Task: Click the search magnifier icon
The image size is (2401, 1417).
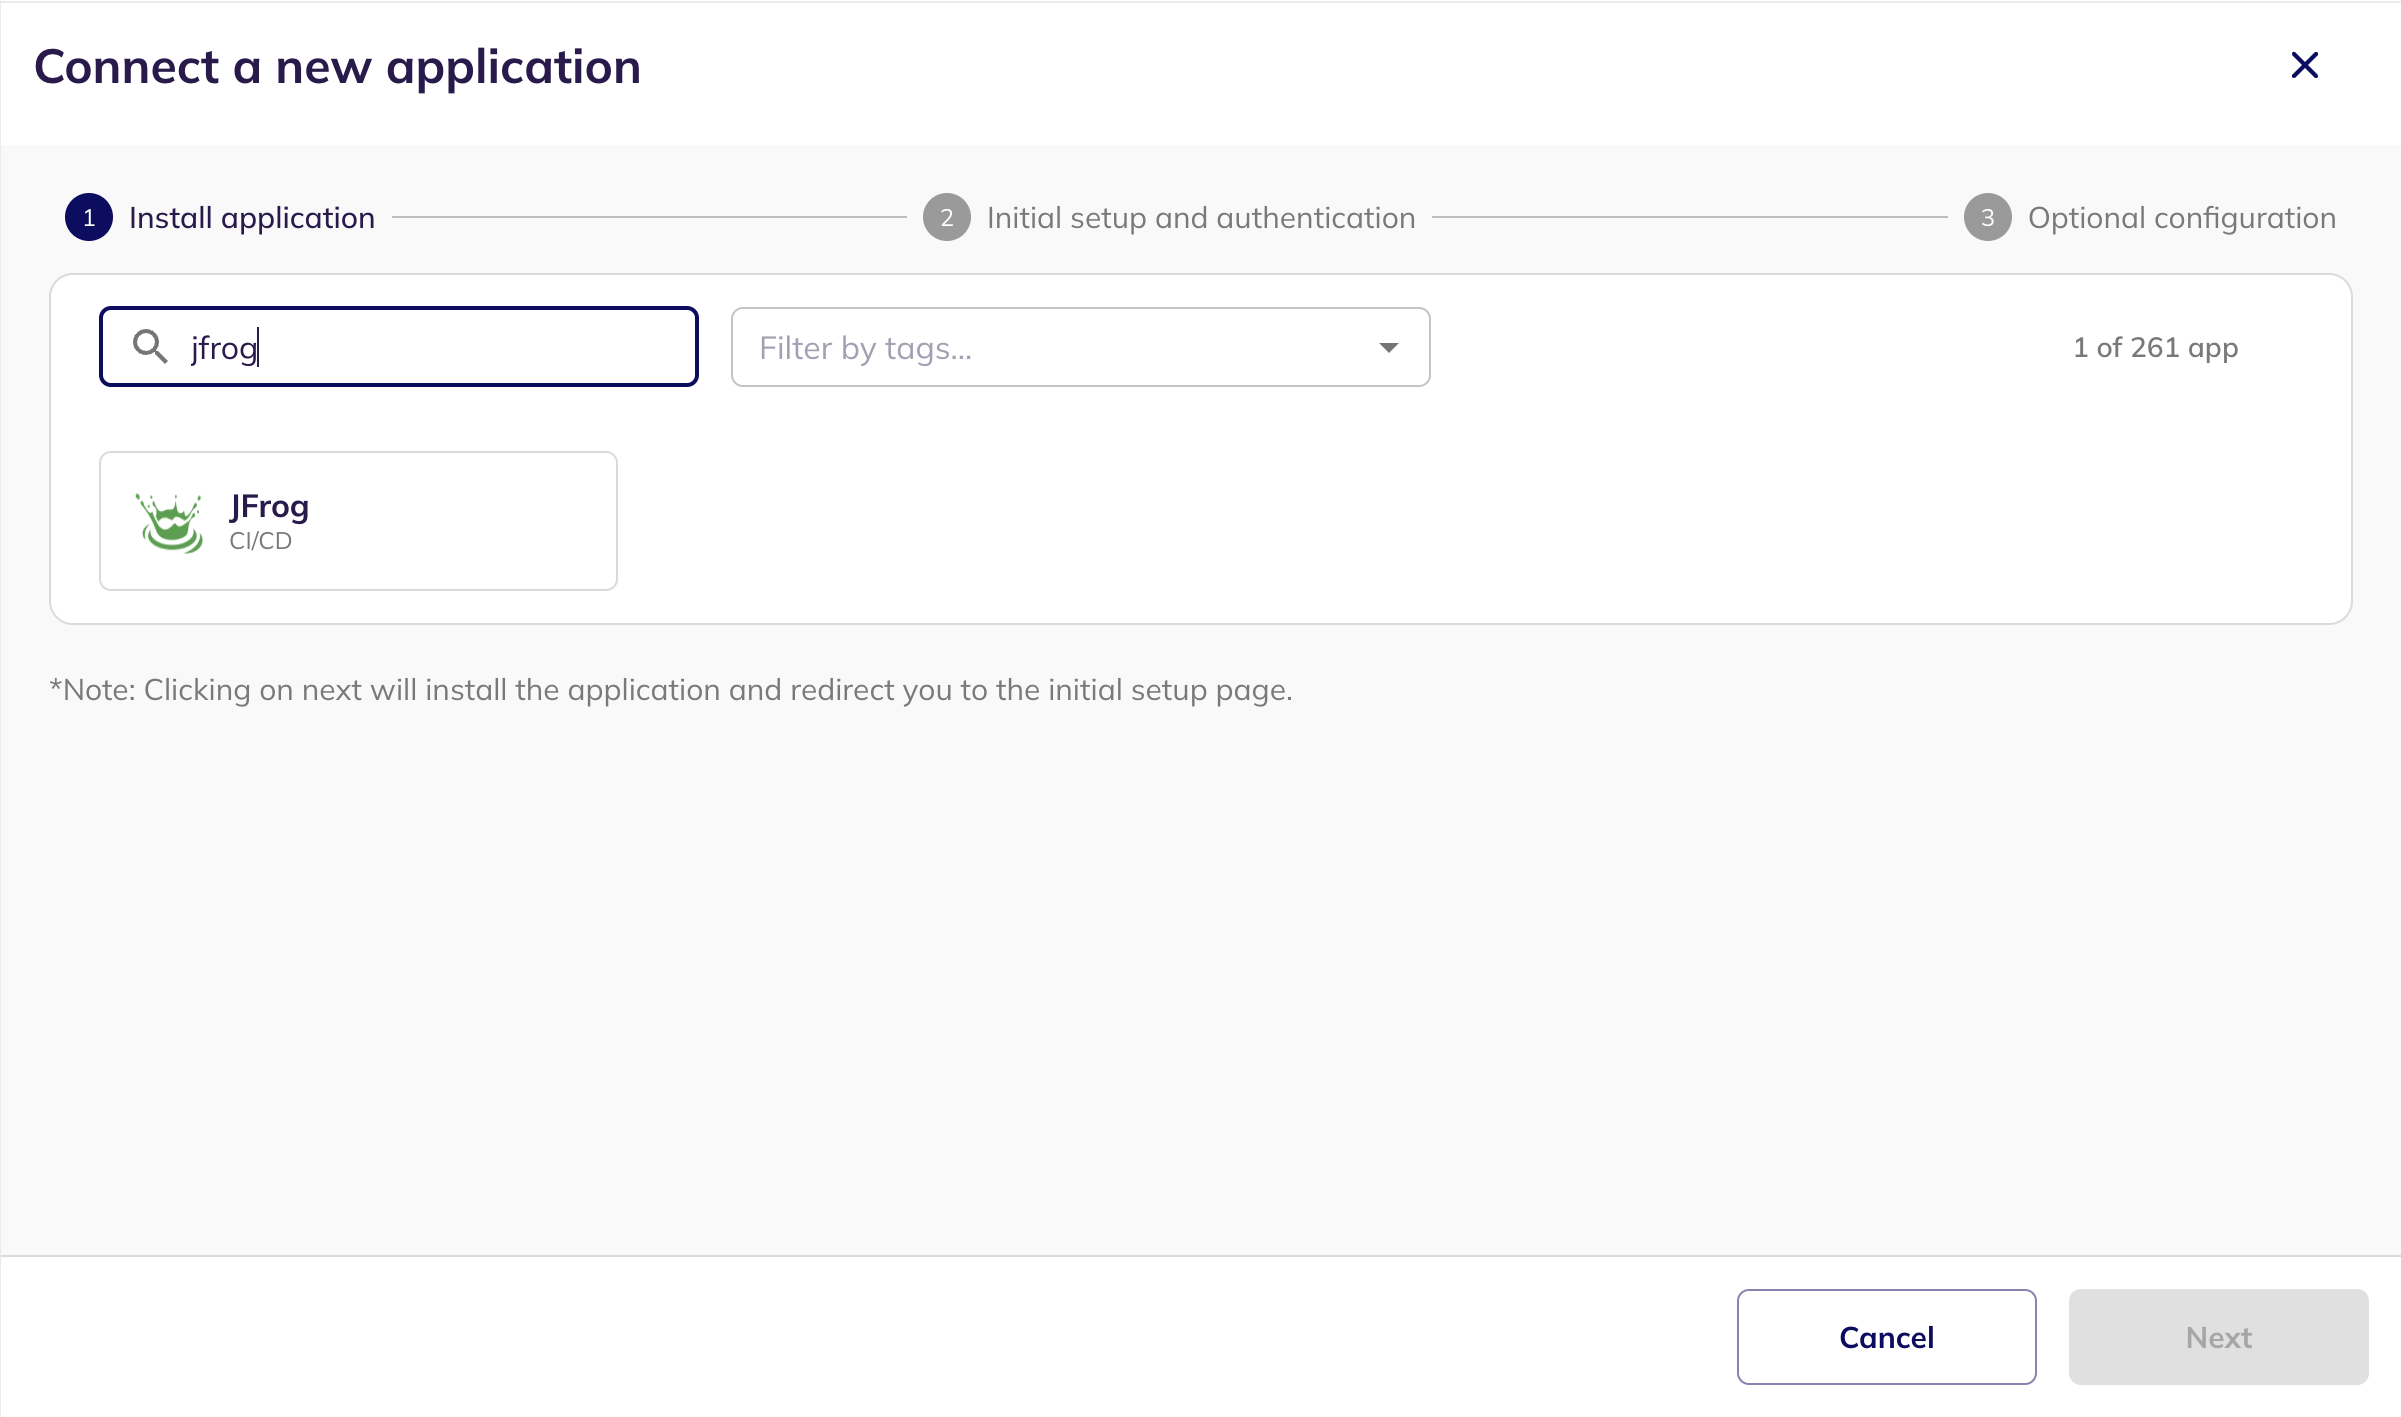Action: coord(150,346)
